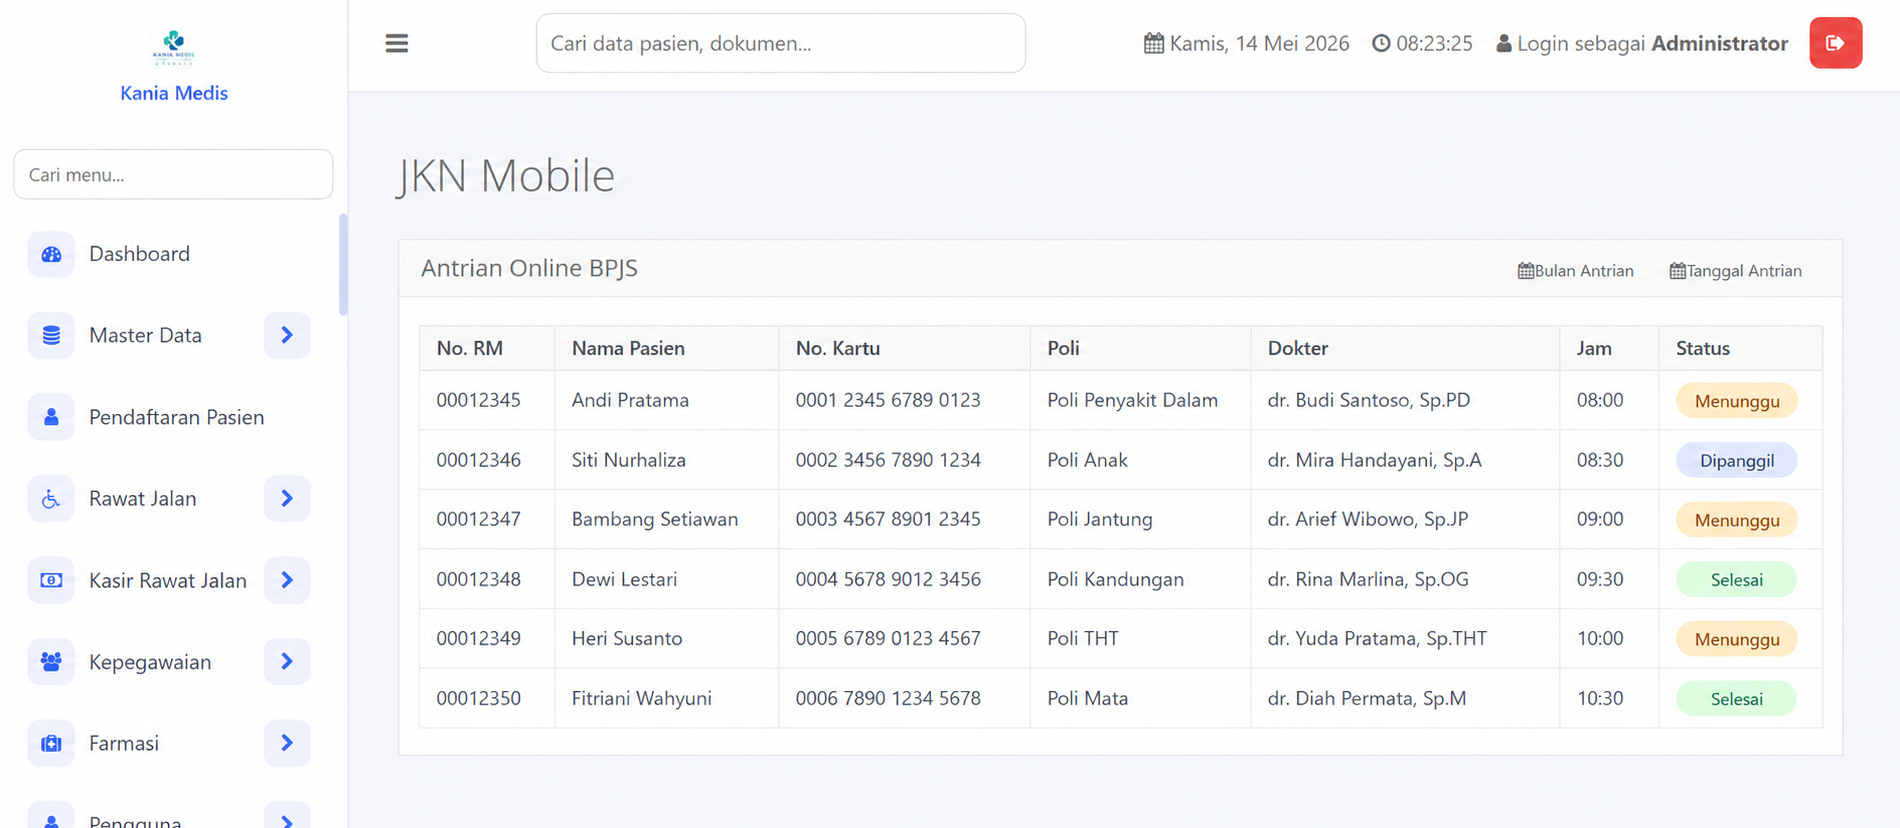This screenshot has width=1900, height=828.
Task: Open Pendaftaran Pasien menu item
Action: (176, 417)
